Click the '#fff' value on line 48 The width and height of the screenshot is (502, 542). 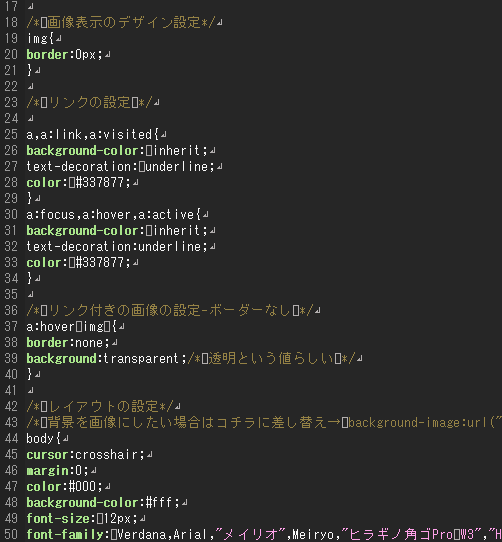click(x=159, y=503)
